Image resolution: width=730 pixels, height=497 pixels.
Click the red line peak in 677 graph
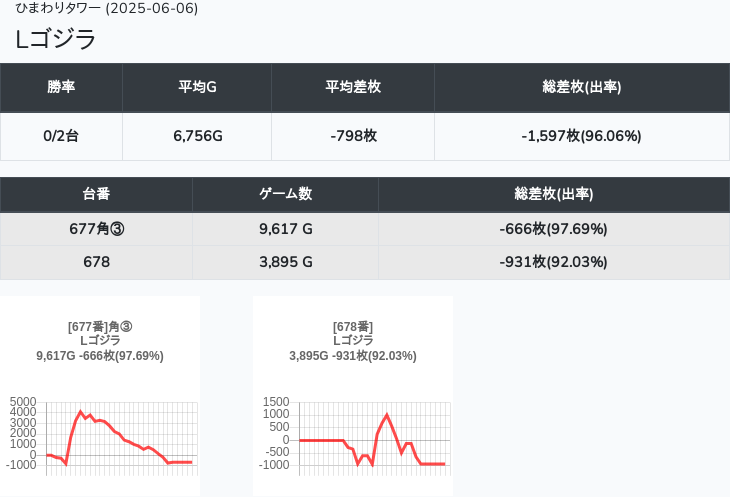click(81, 411)
